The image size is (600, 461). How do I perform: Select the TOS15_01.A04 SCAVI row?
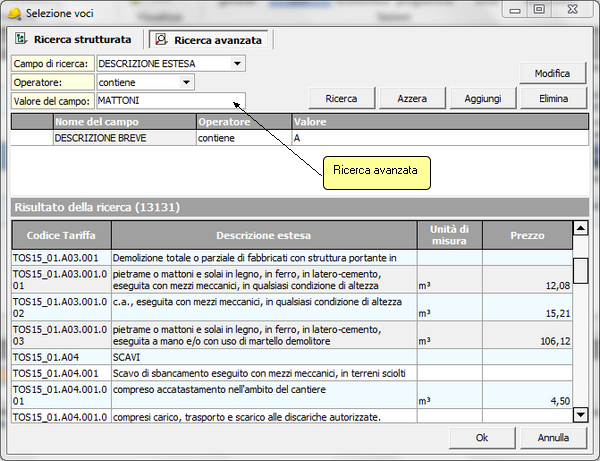point(264,356)
